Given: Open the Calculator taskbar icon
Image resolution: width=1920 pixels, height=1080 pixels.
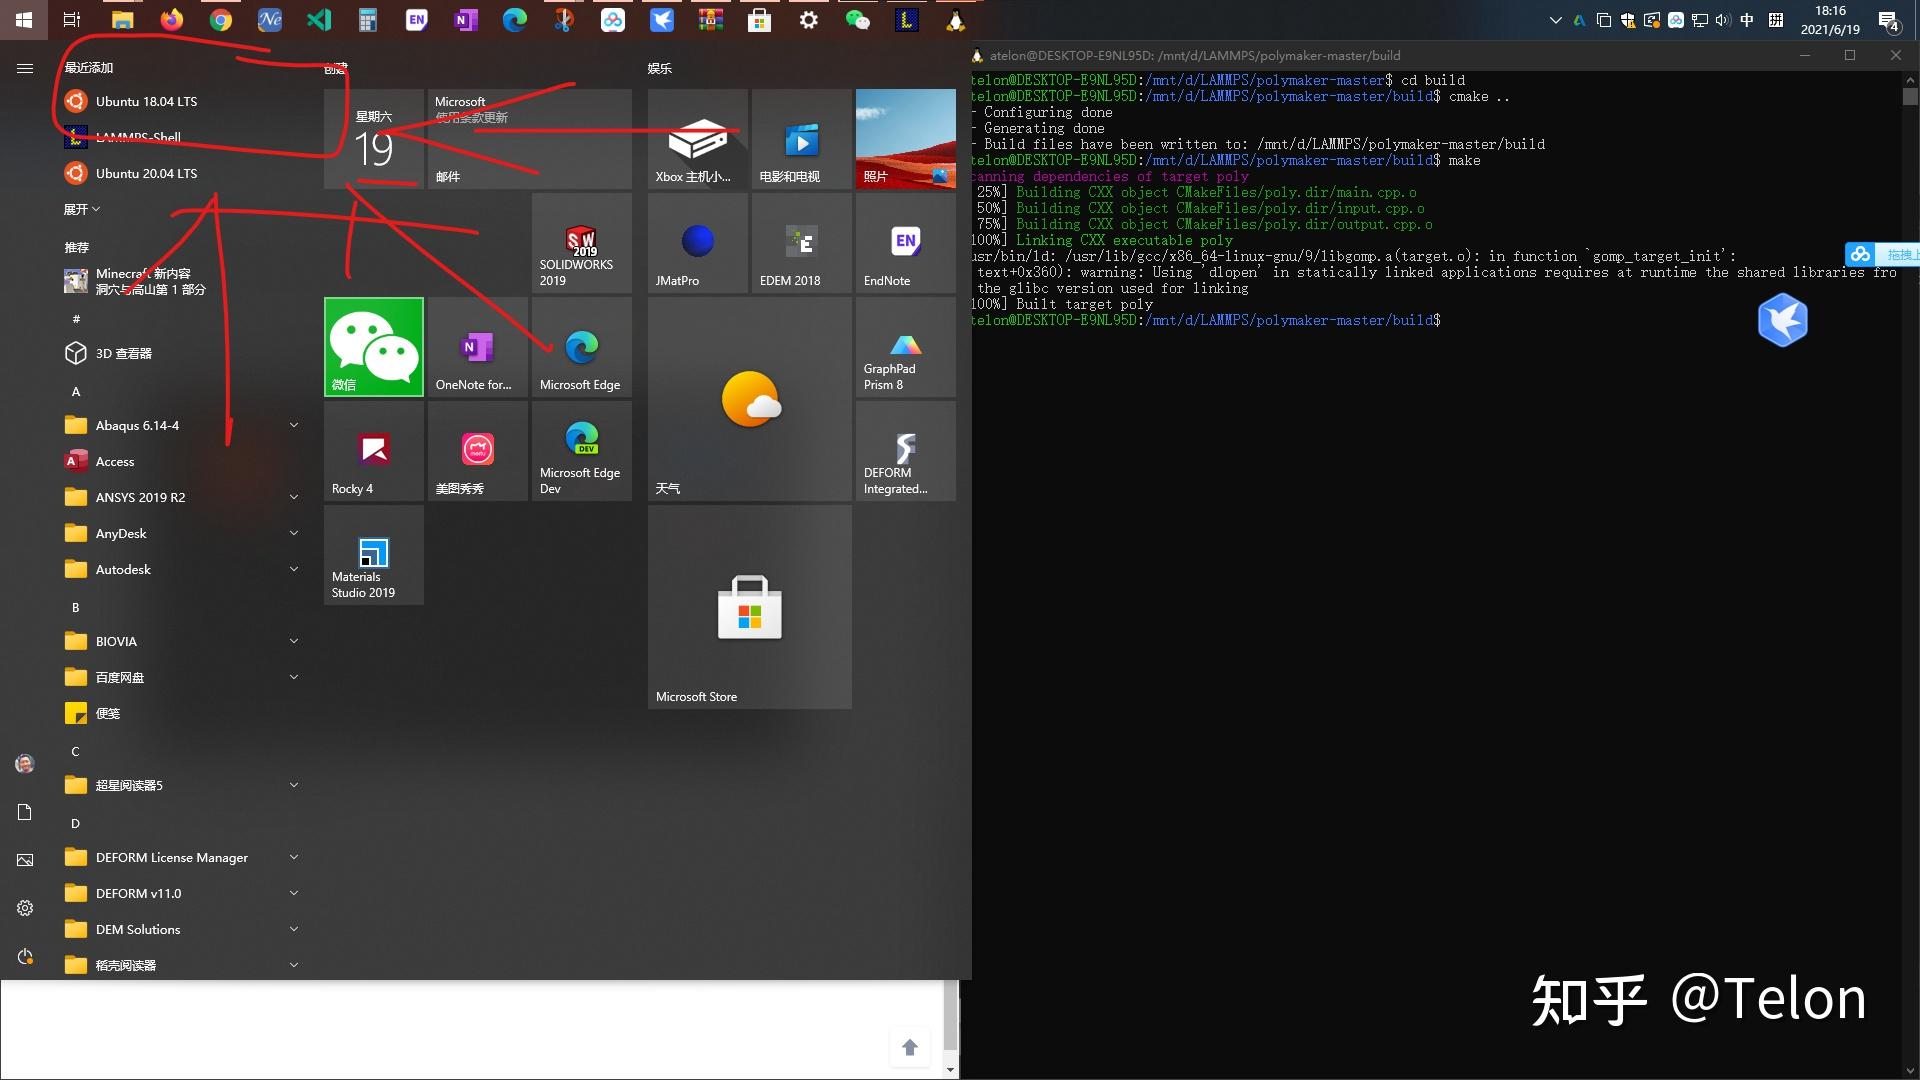Looking at the screenshot, I should (368, 19).
